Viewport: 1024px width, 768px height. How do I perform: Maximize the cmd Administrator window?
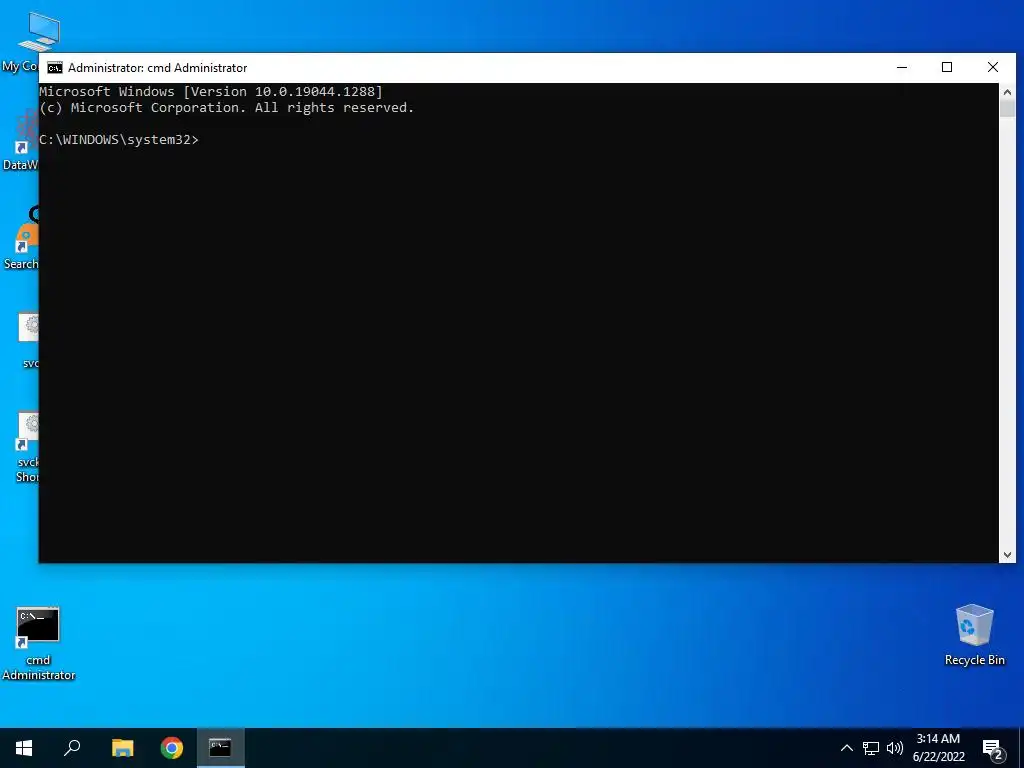click(x=947, y=67)
